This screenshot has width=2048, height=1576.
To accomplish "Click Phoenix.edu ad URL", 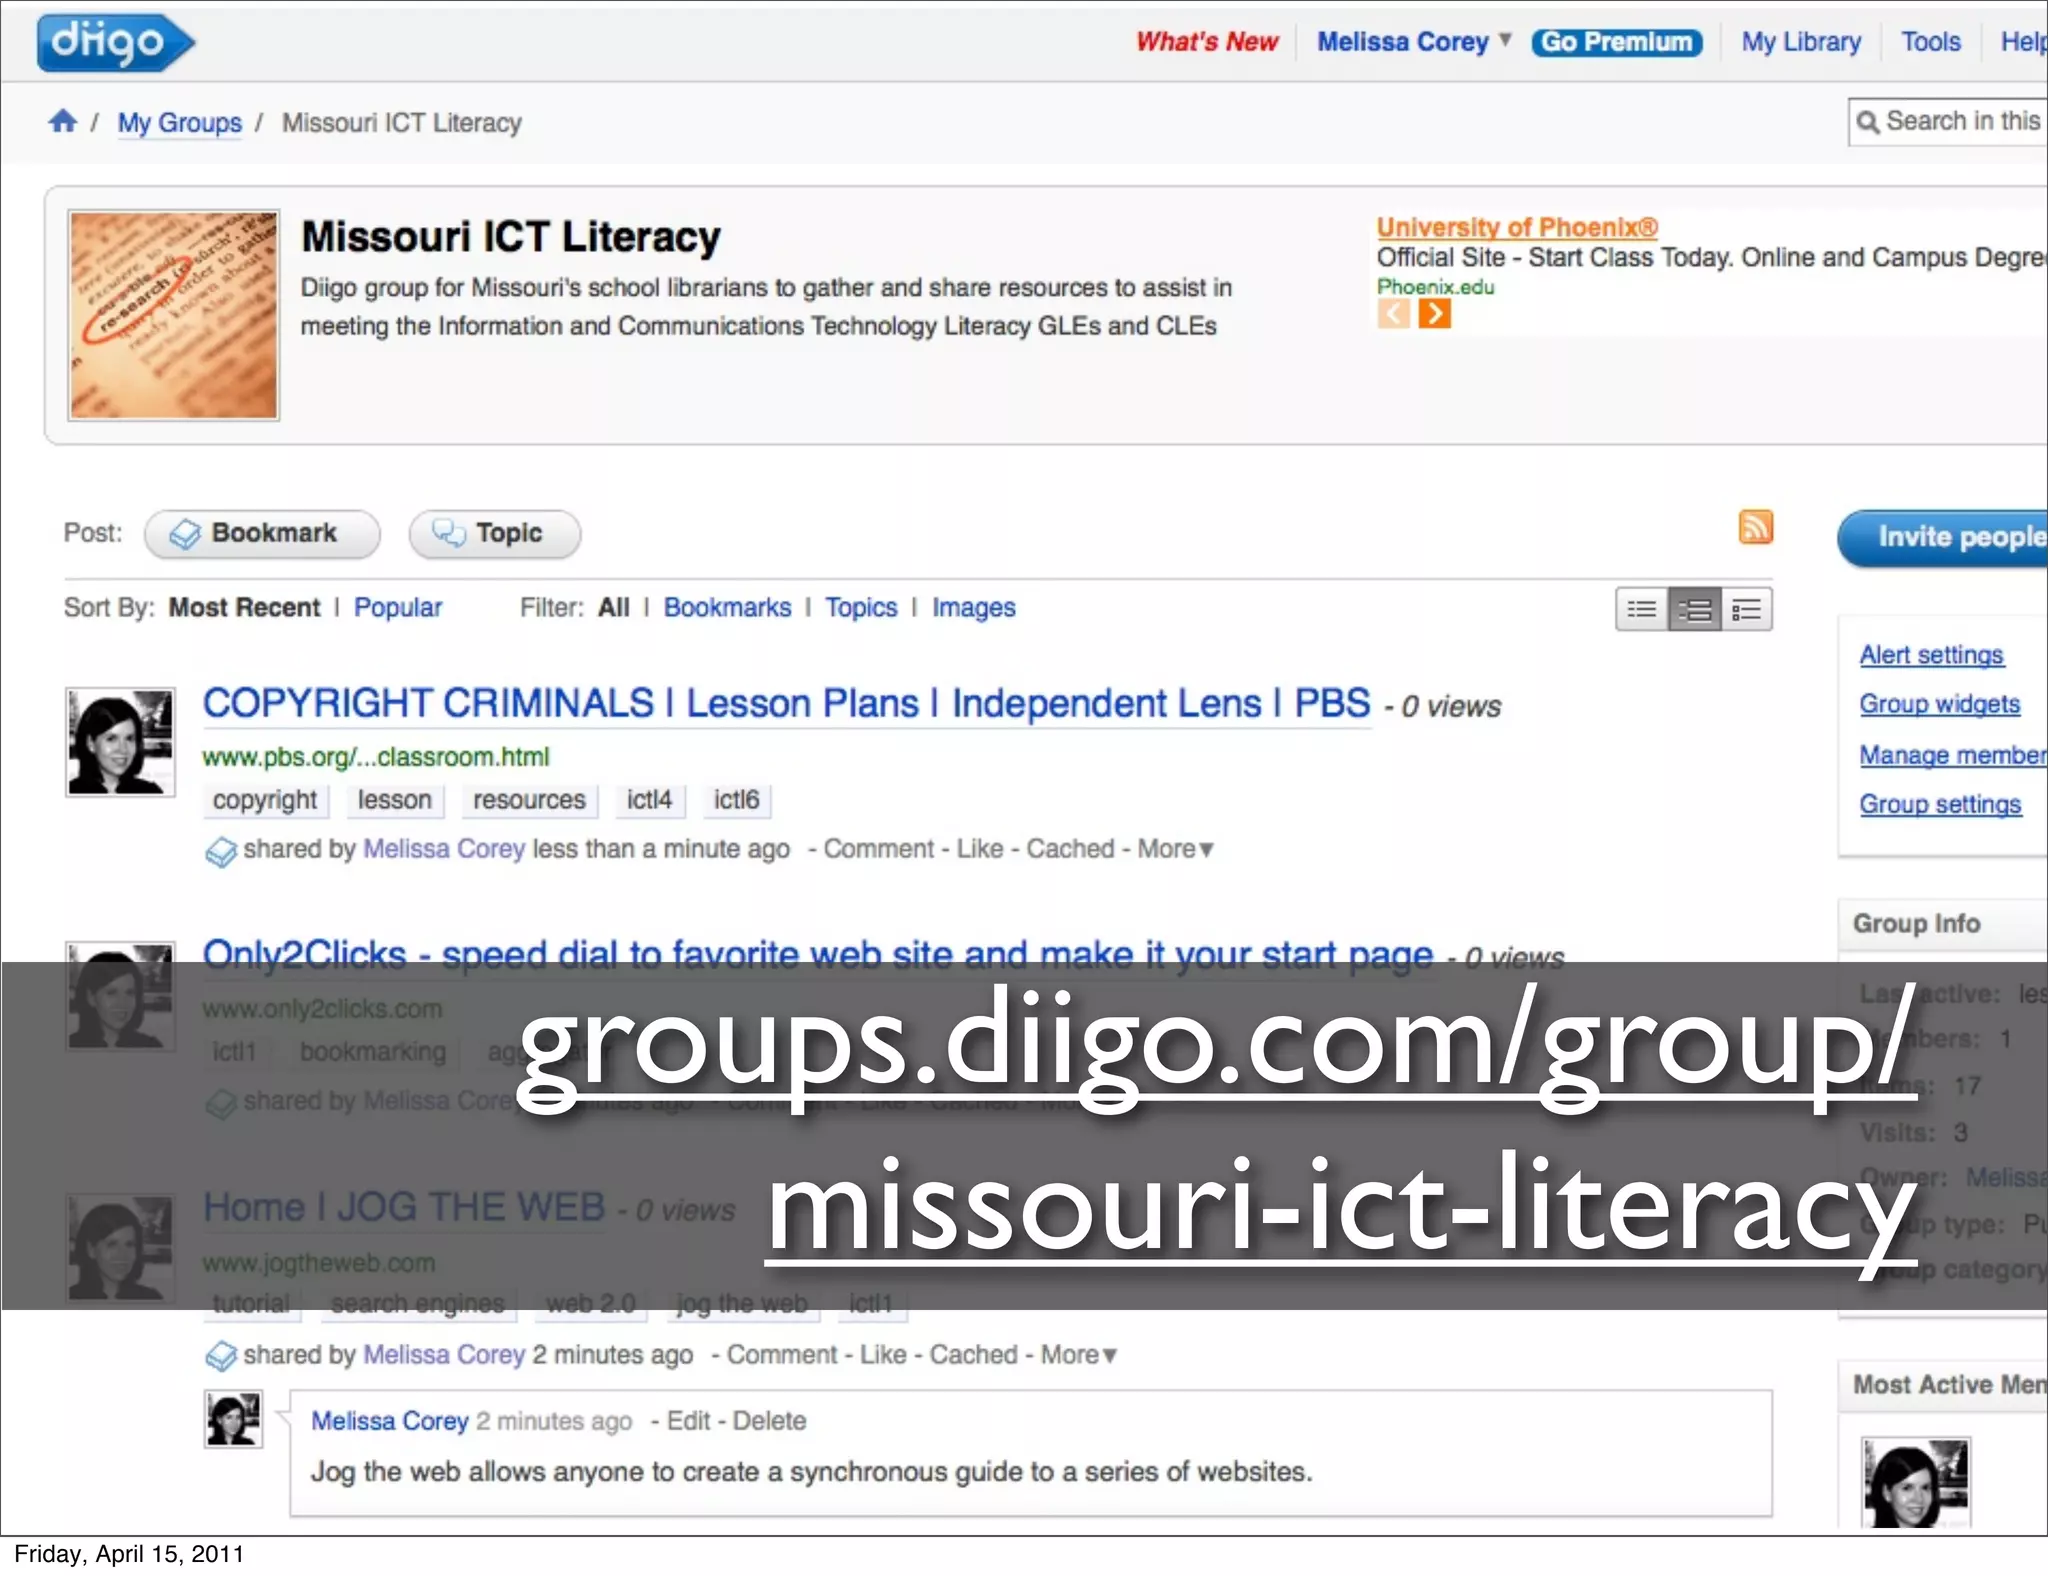I will [1435, 287].
